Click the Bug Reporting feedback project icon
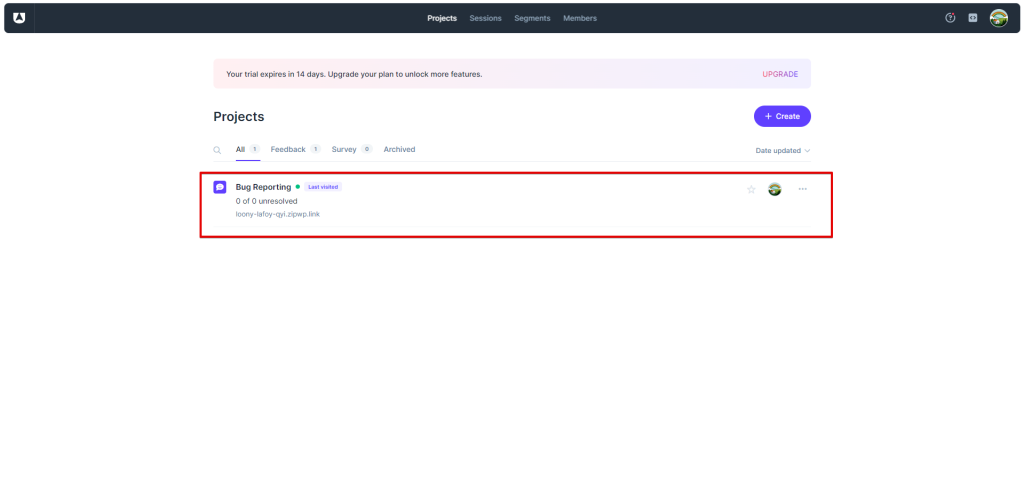1024x482 pixels. click(220, 187)
